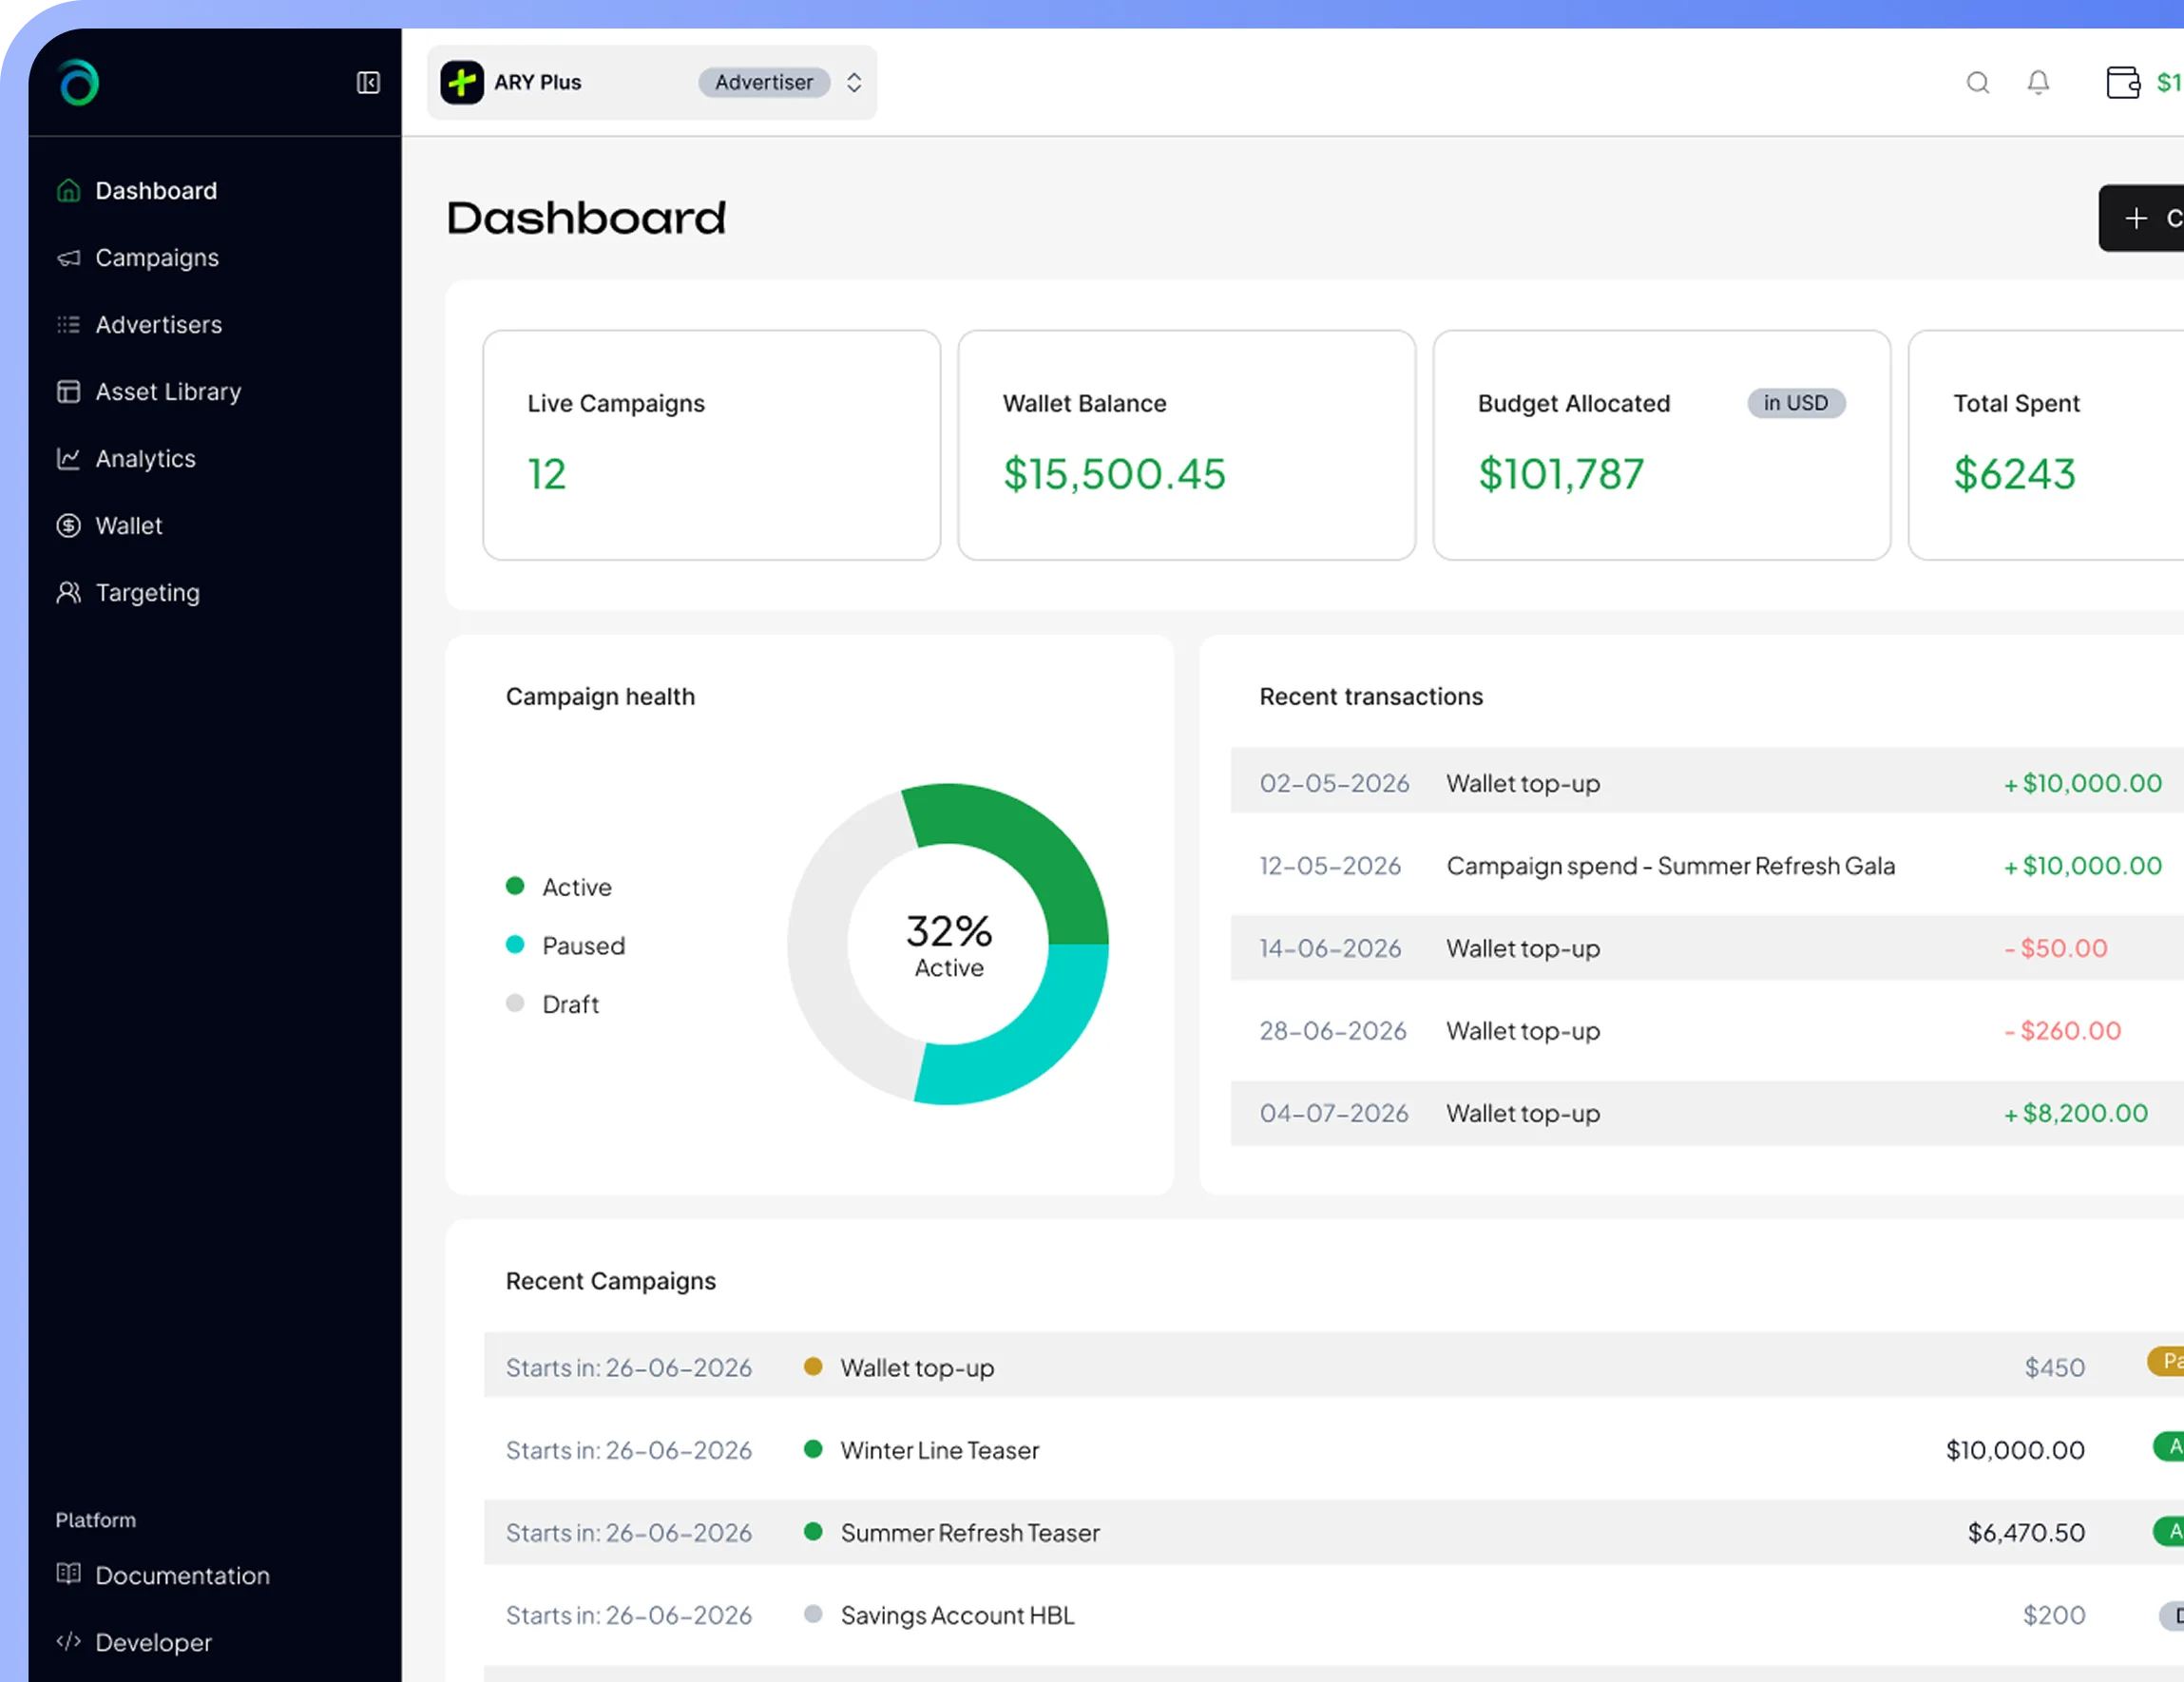
Task: Open the 'Savings Account HBL' campaign
Action: coord(1334,1614)
